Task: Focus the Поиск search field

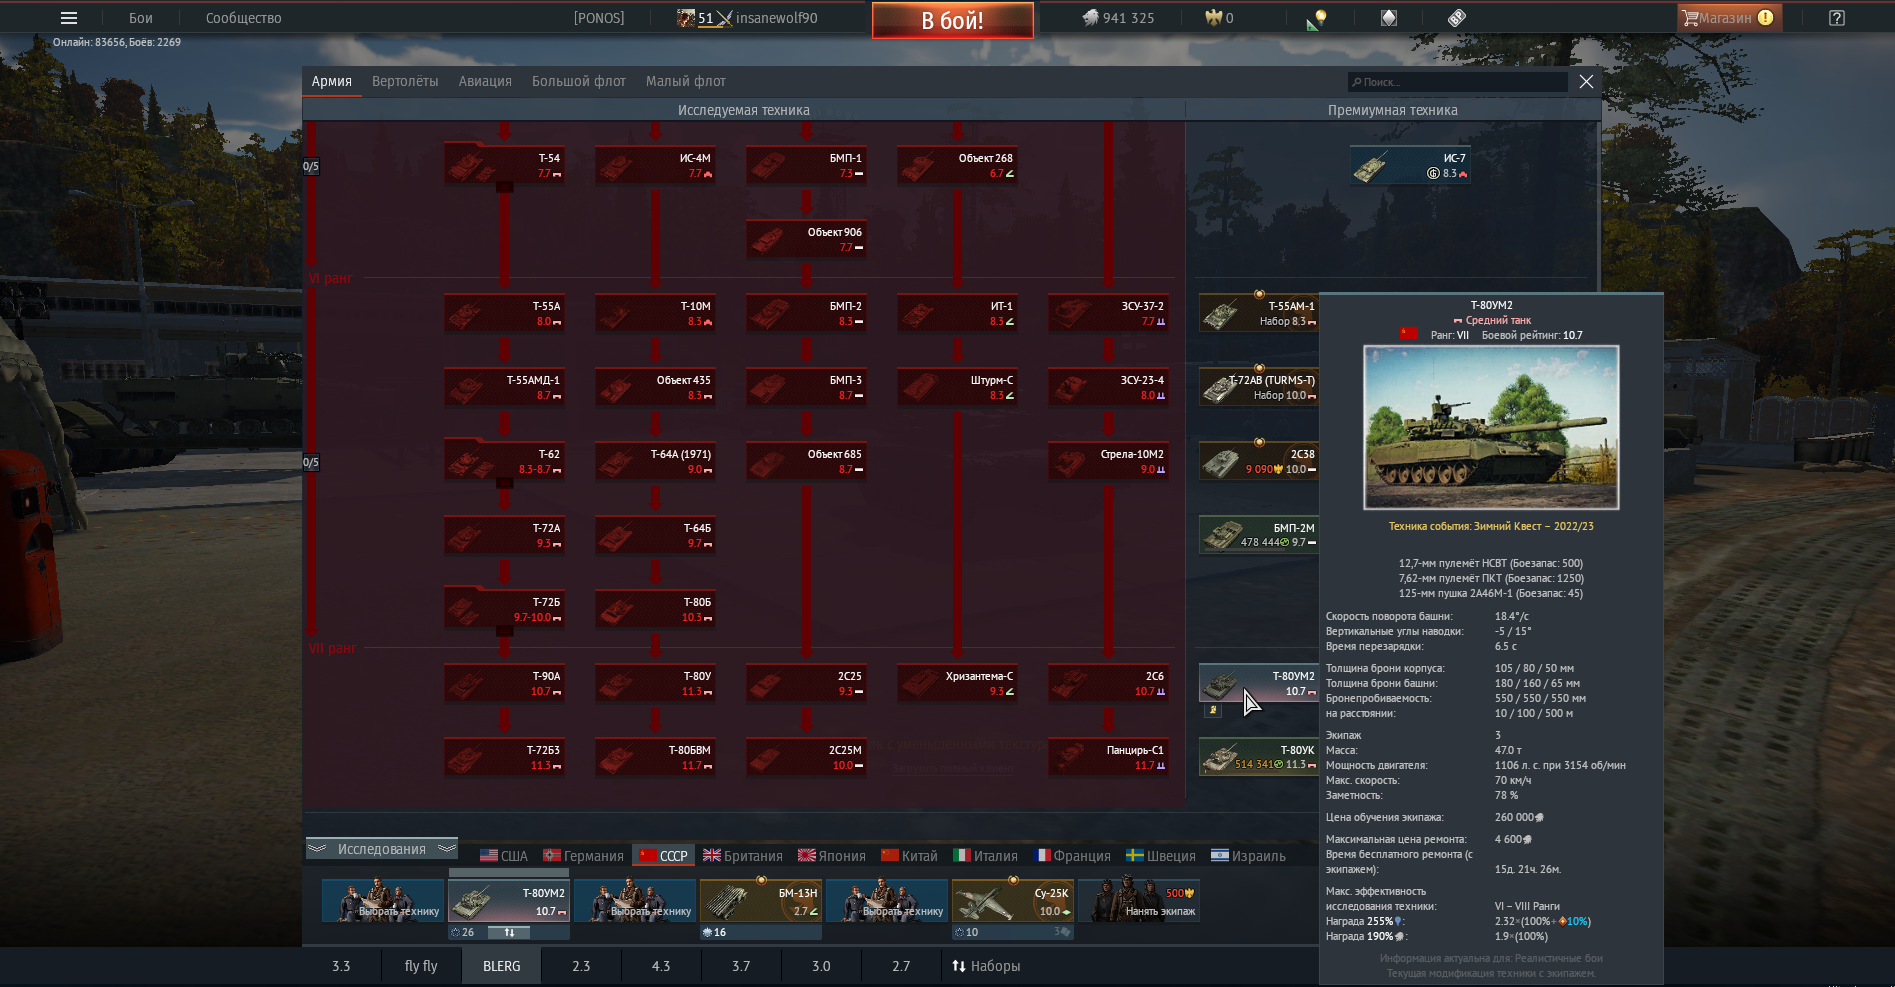Action: 1458,82
